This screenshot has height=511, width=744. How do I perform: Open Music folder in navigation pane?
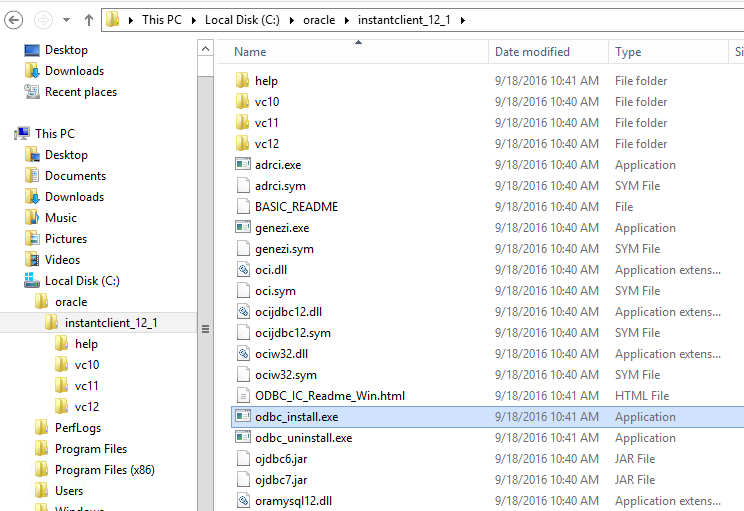click(61, 218)
